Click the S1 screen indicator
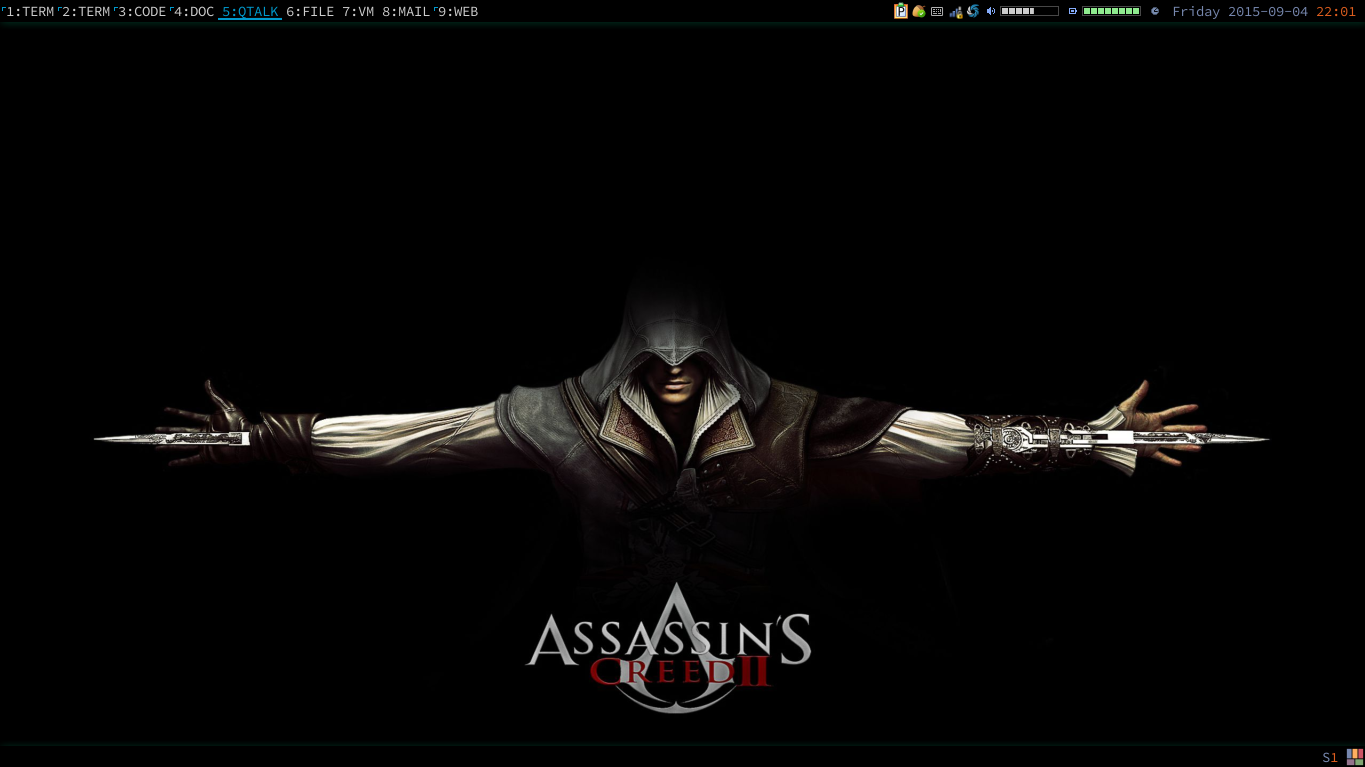The width and height of the screenshot is (1365, 767). click(1330, 757)
